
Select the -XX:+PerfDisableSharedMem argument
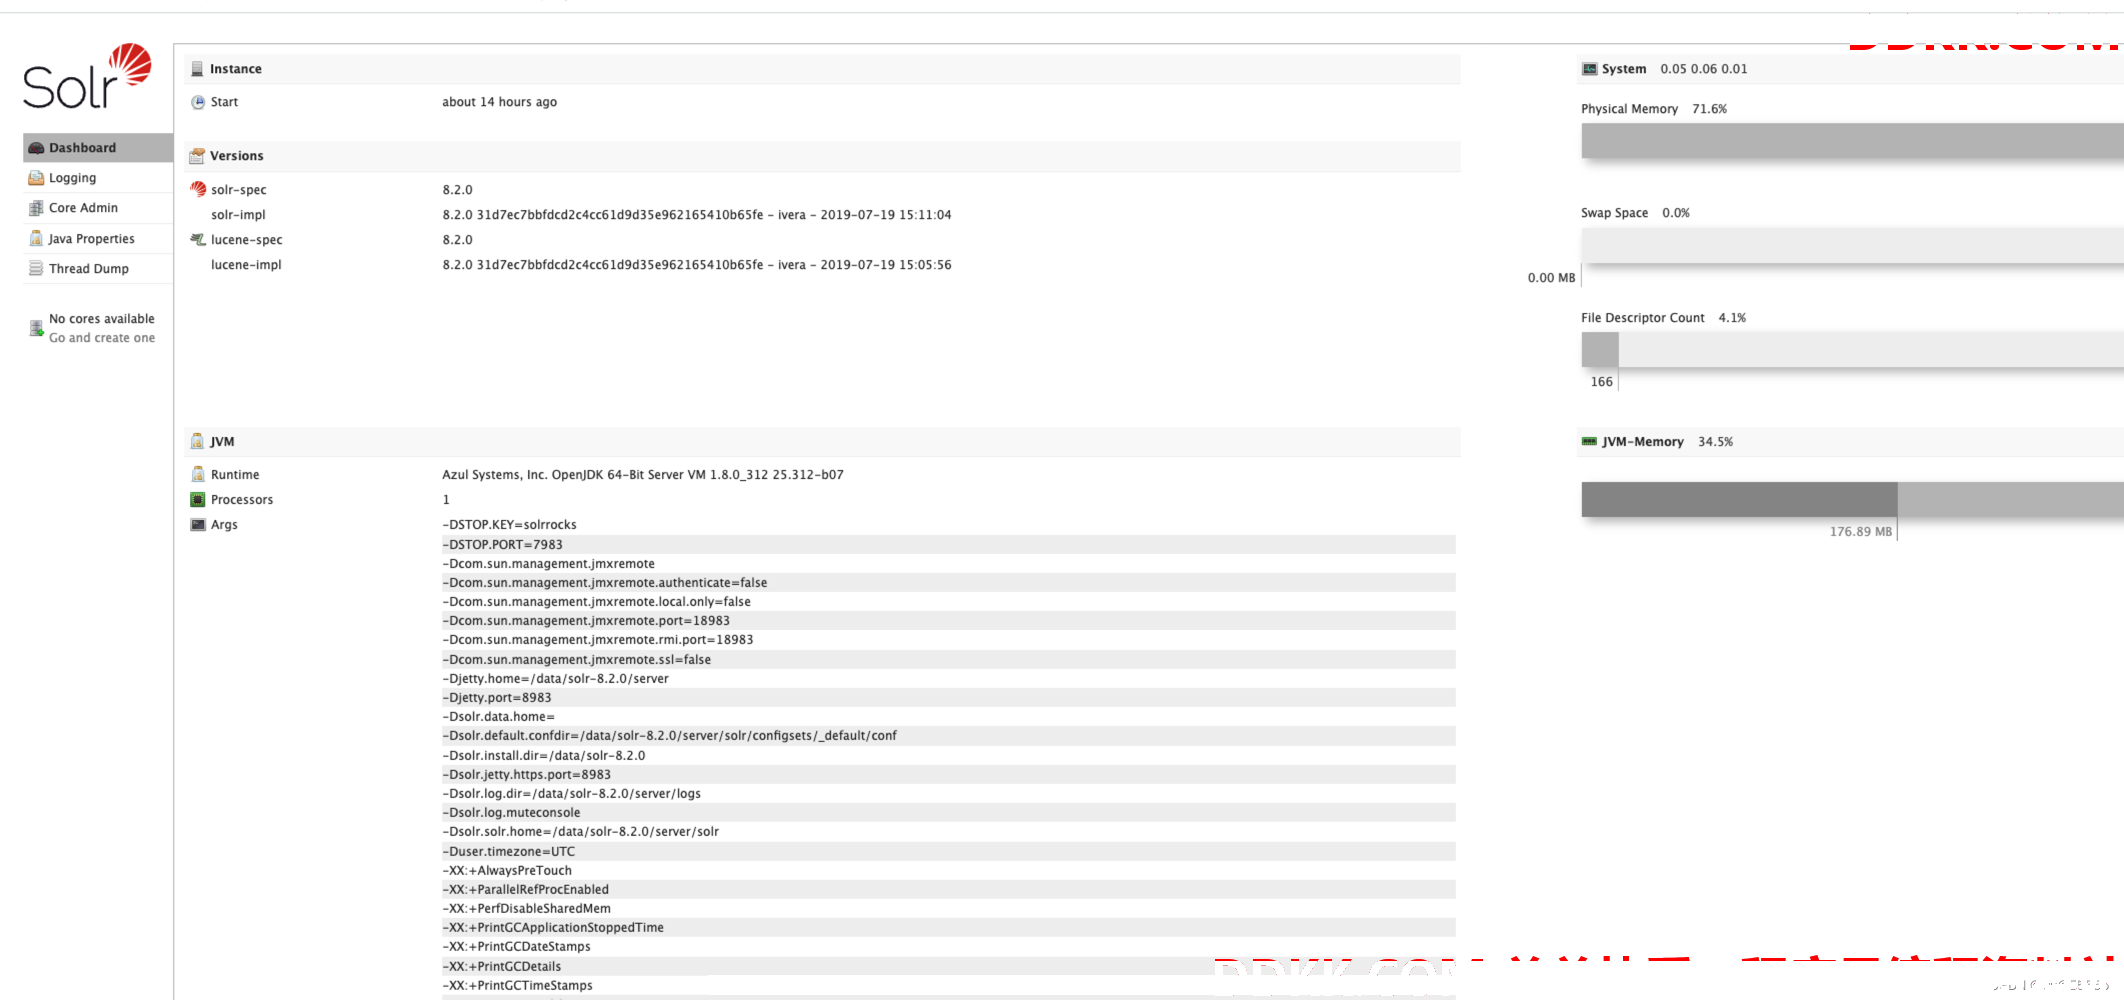(526, 909)
